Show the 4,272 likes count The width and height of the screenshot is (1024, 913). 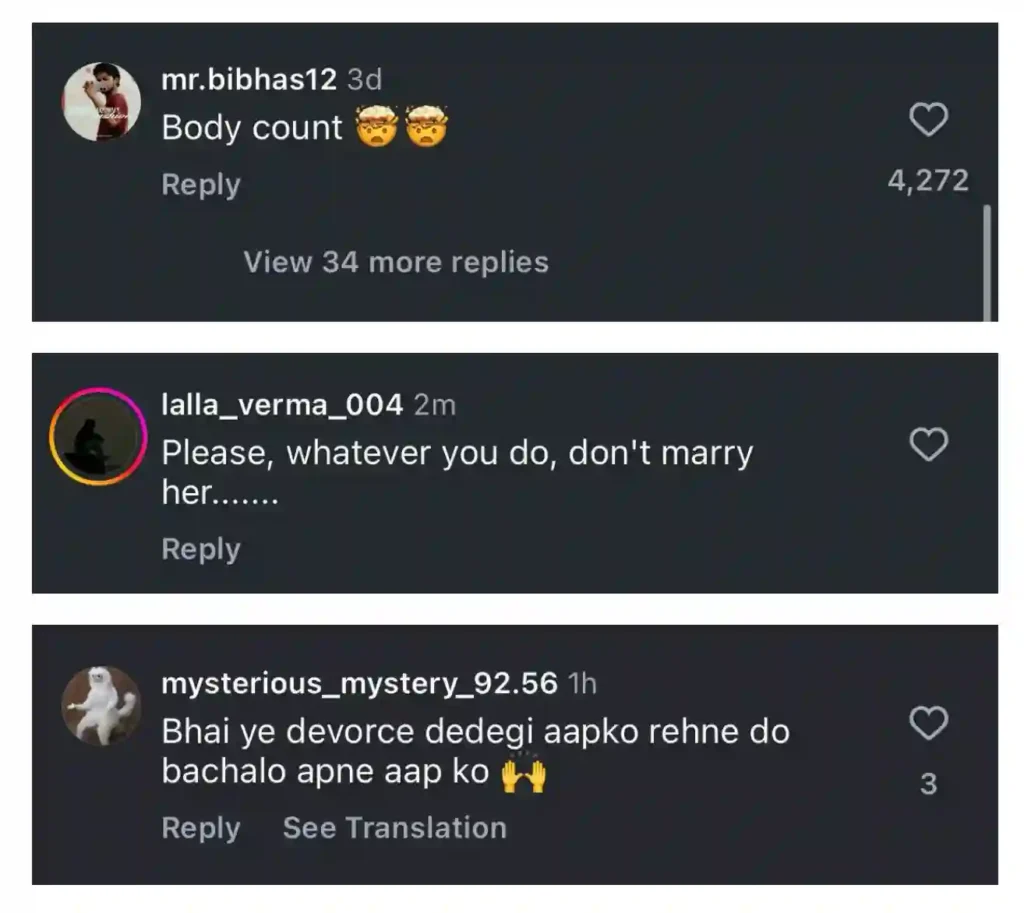[928, 181]
